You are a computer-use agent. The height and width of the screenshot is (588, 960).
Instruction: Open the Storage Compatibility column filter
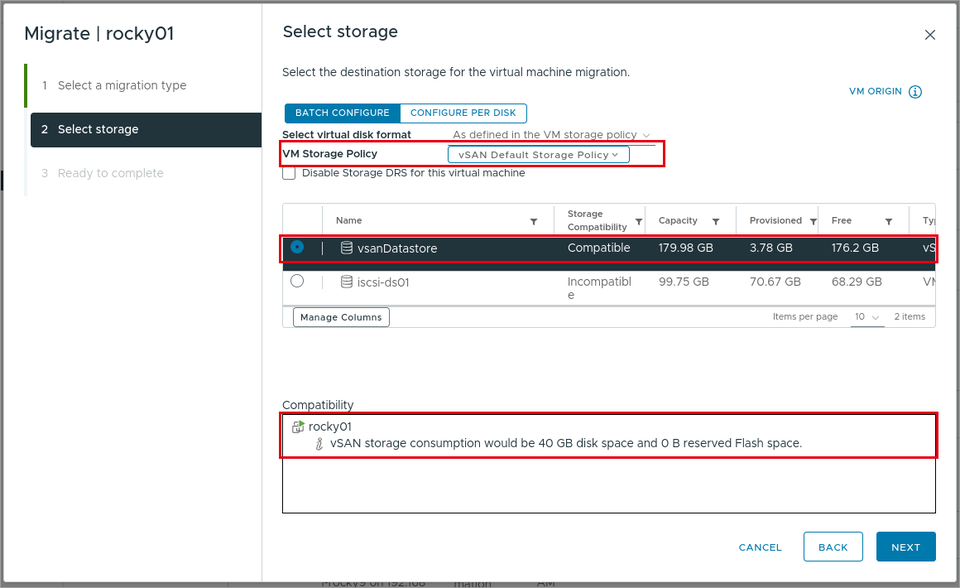pos(639,221)
